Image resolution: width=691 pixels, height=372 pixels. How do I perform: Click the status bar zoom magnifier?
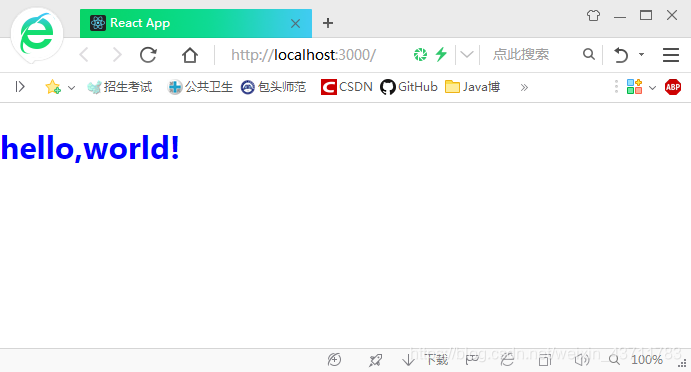(614, 360)
